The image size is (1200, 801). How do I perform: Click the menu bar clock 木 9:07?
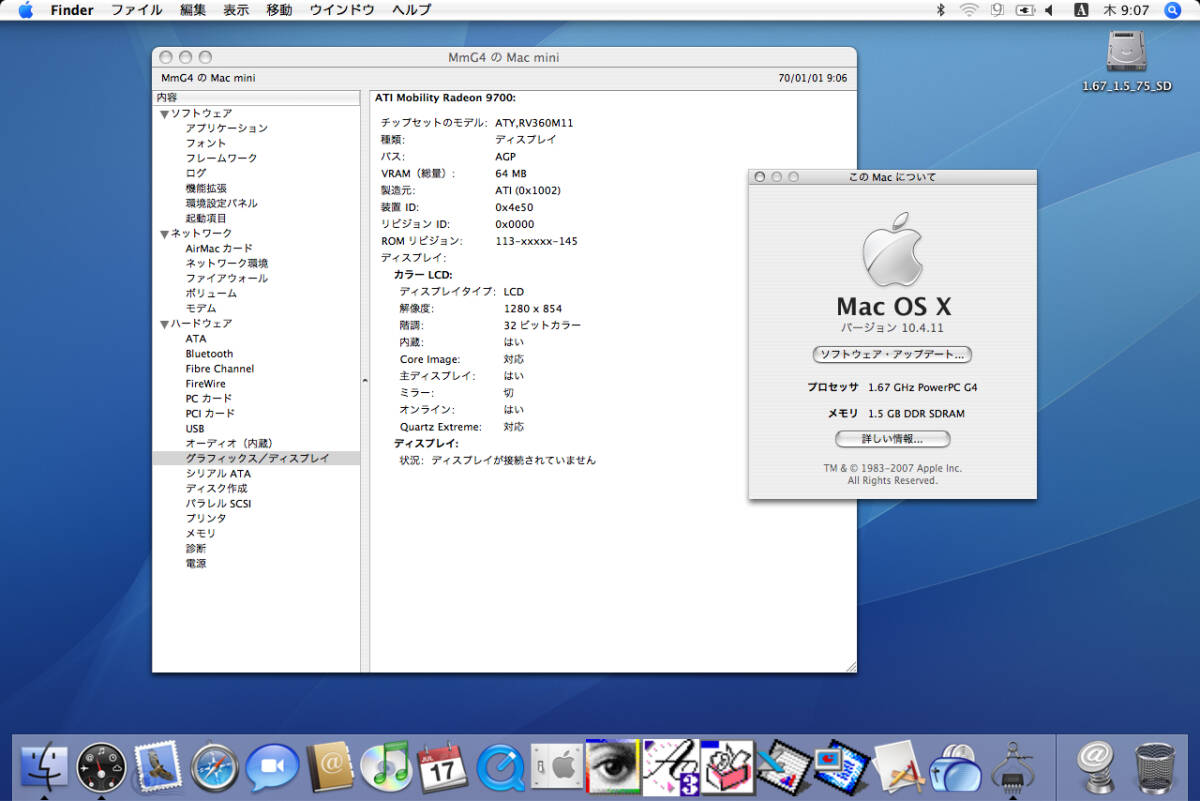(1124, 10)
